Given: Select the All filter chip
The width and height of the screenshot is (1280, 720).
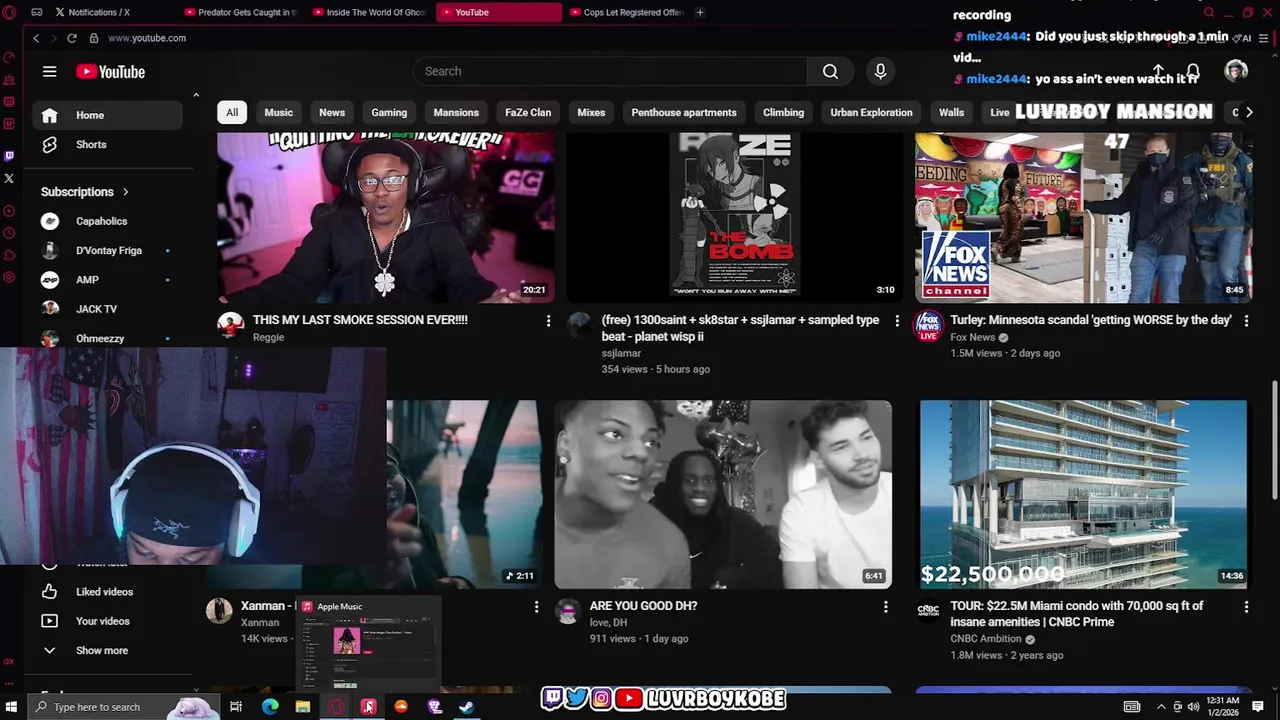Looking at the screenshot, I should tap(232, 112).
